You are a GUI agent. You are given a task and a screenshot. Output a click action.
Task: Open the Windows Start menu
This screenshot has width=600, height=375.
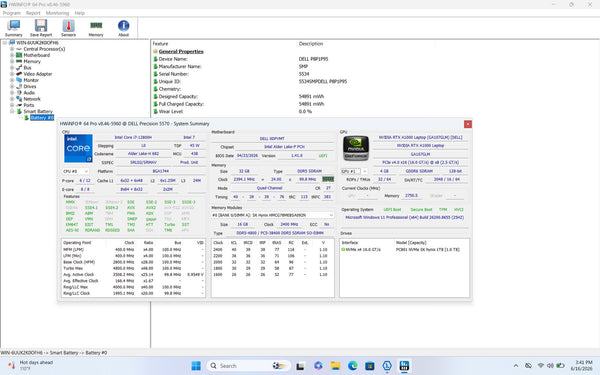(x=196, y=366)
